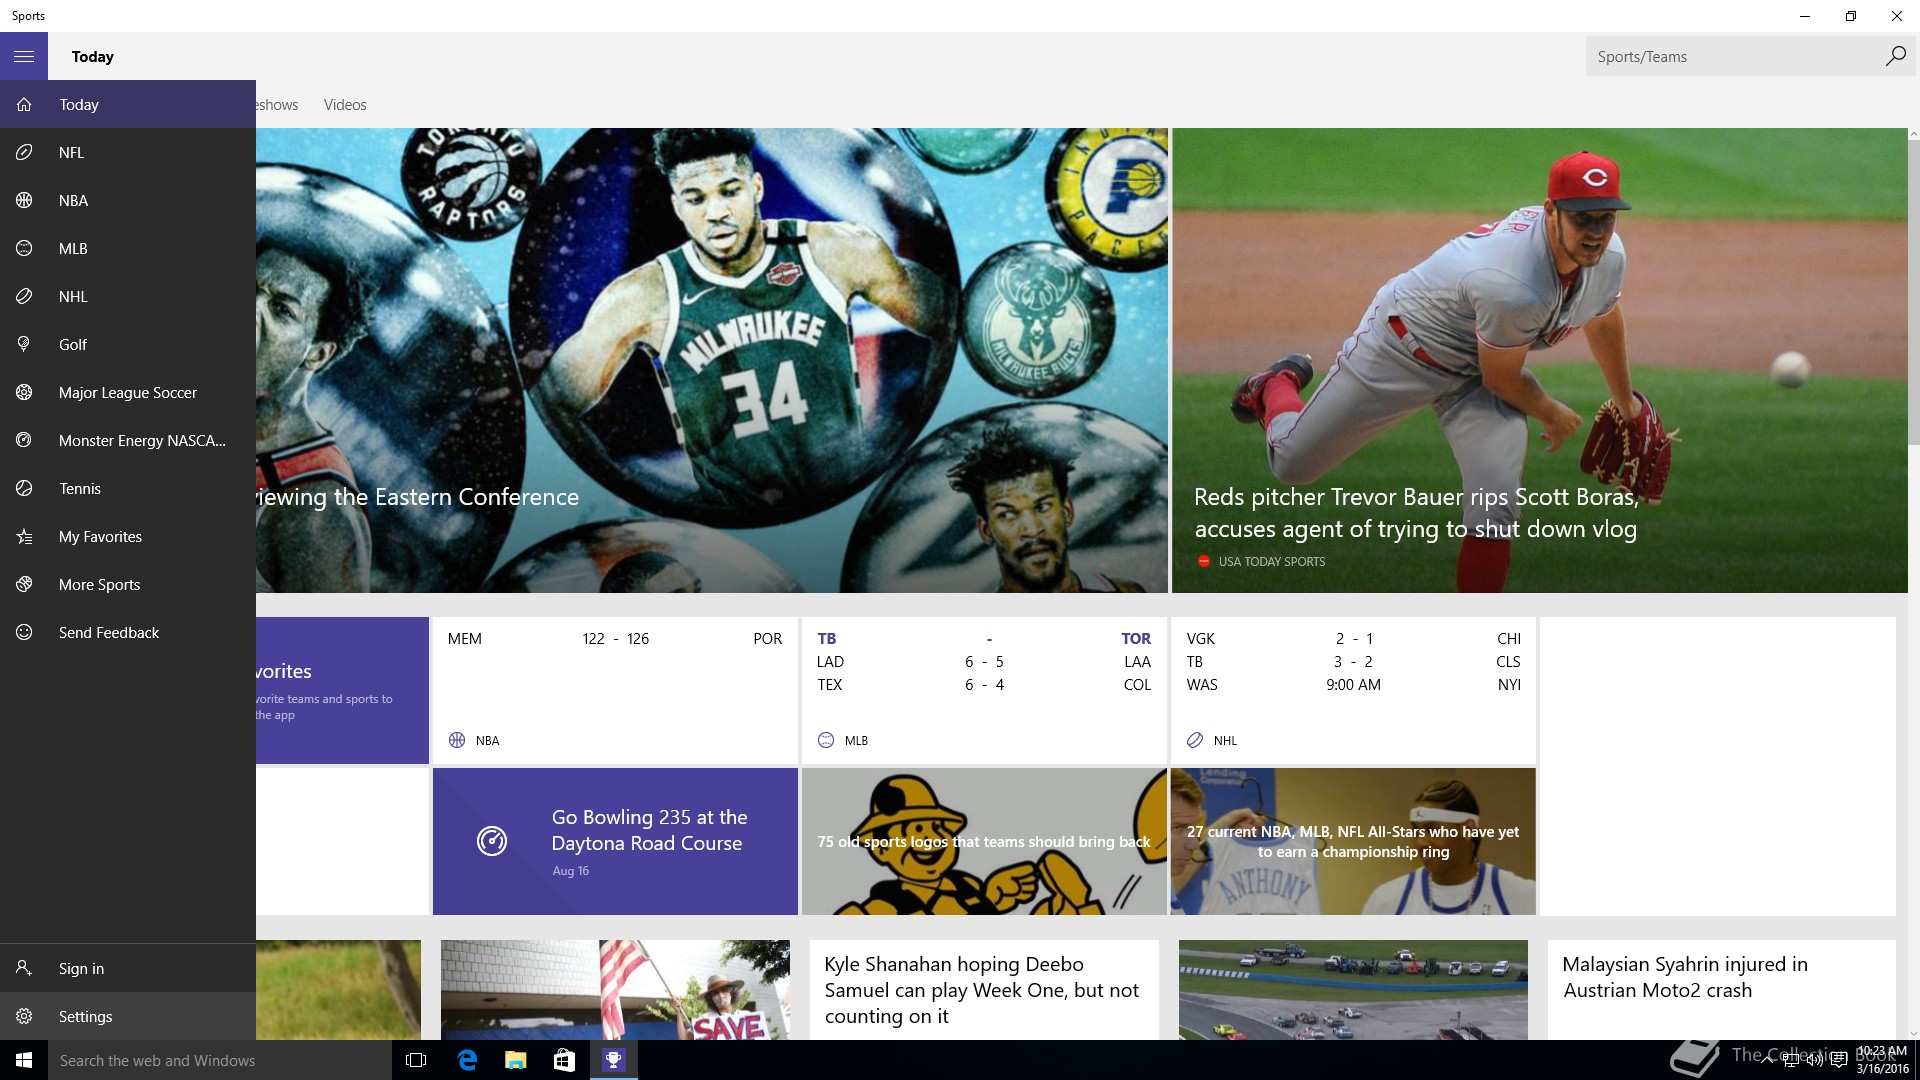This screenshot has height=1080, width=1920.
Task: Click the Sports/Teams search field
Action: (x=1733, y=57)
